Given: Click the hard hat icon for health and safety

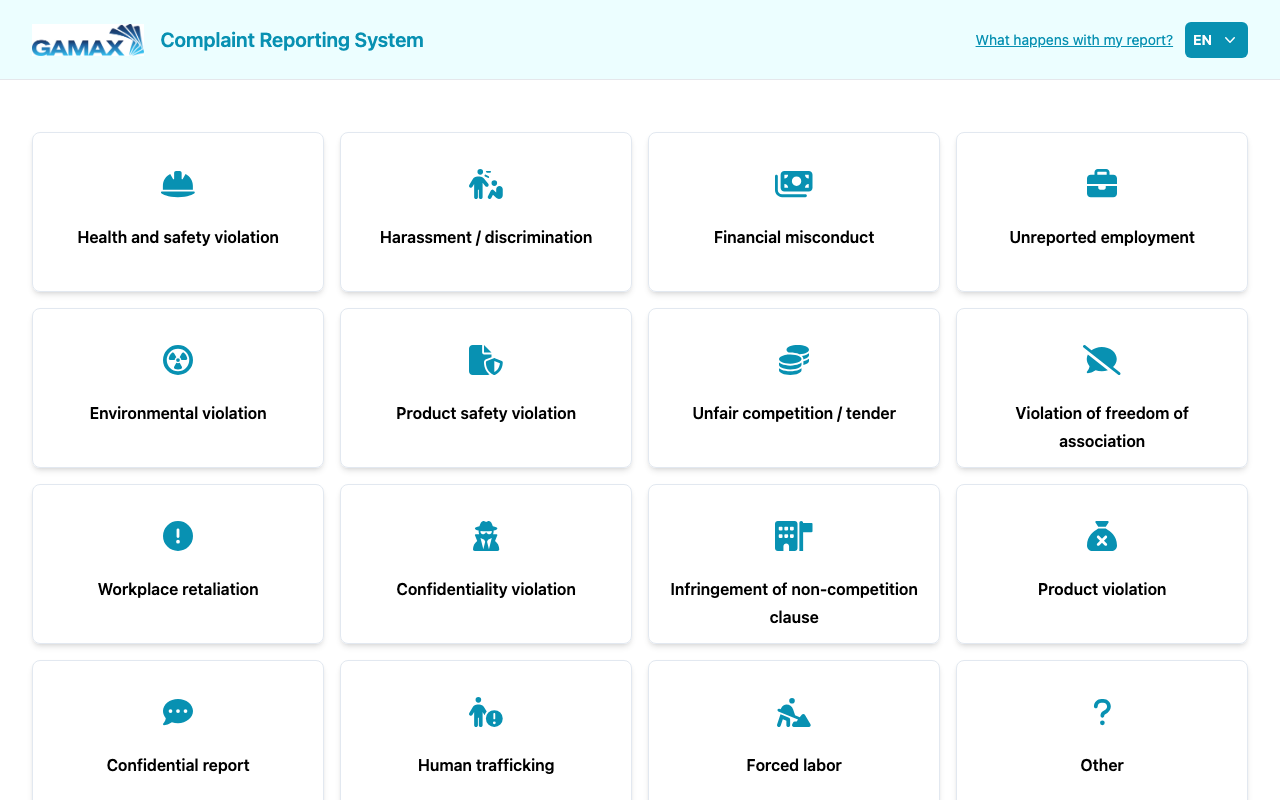Looking at the screenshot, I should click(178, 184).
